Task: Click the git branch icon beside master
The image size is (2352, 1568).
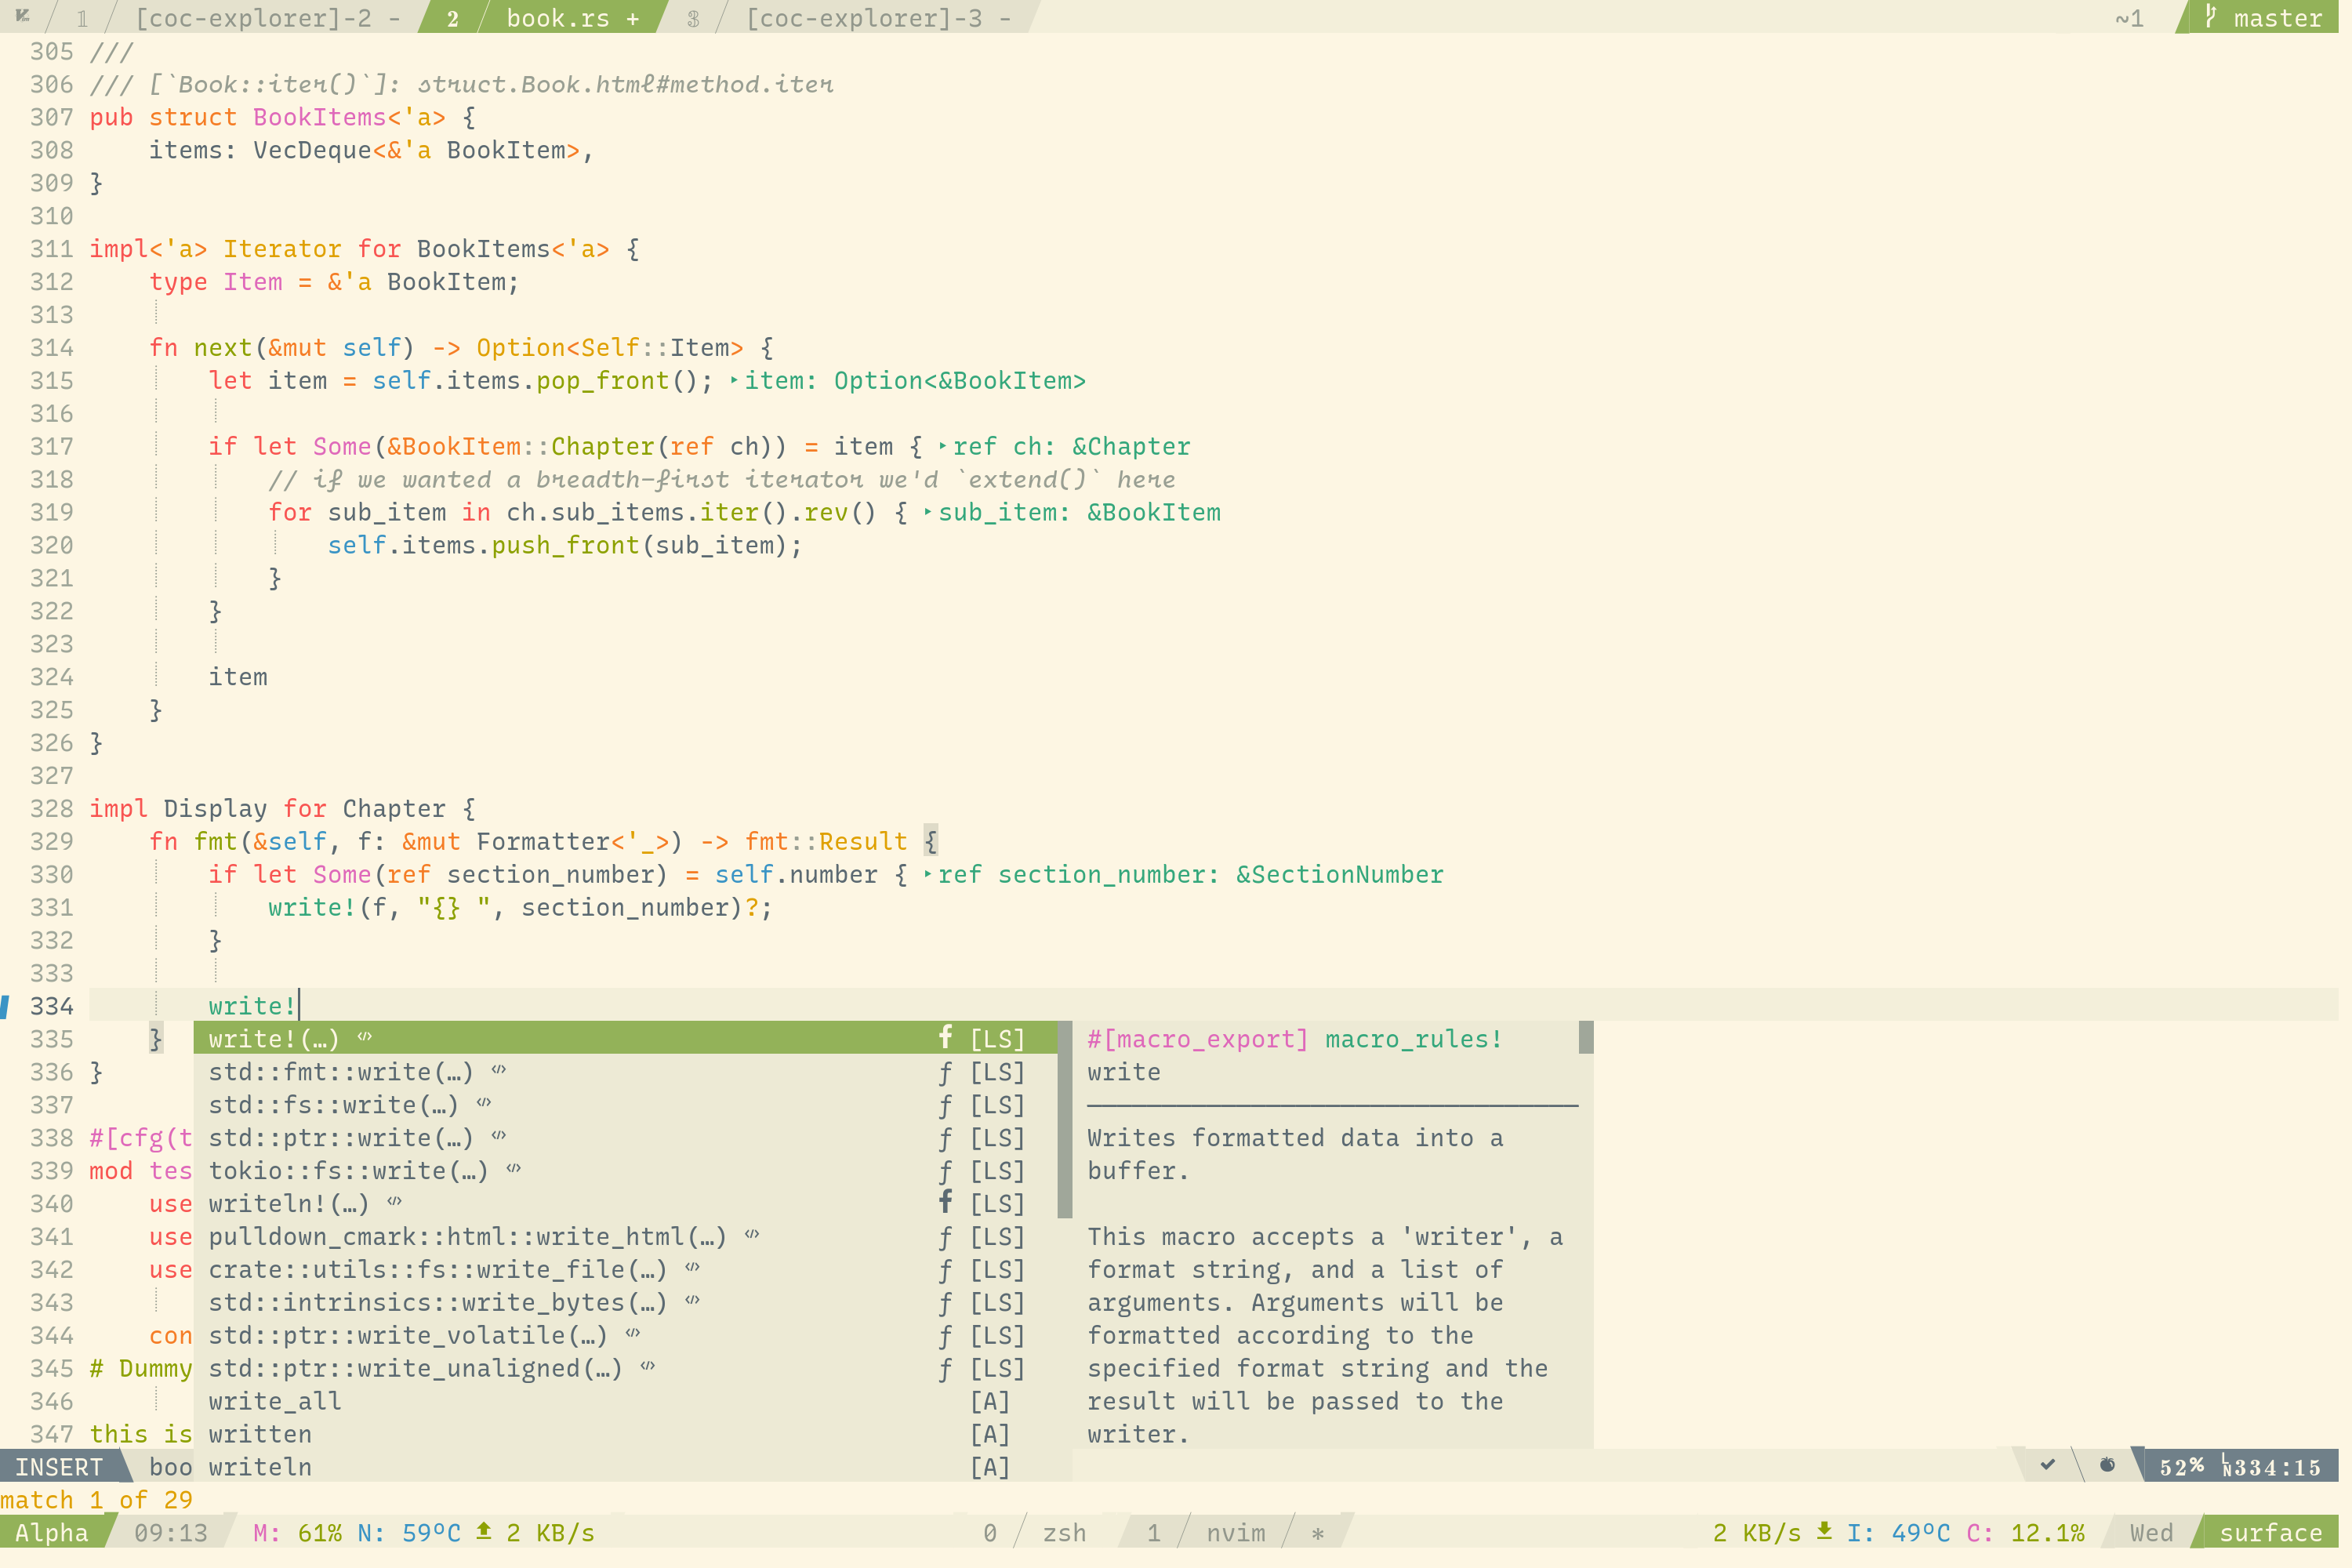Action: click(2211, 16)
